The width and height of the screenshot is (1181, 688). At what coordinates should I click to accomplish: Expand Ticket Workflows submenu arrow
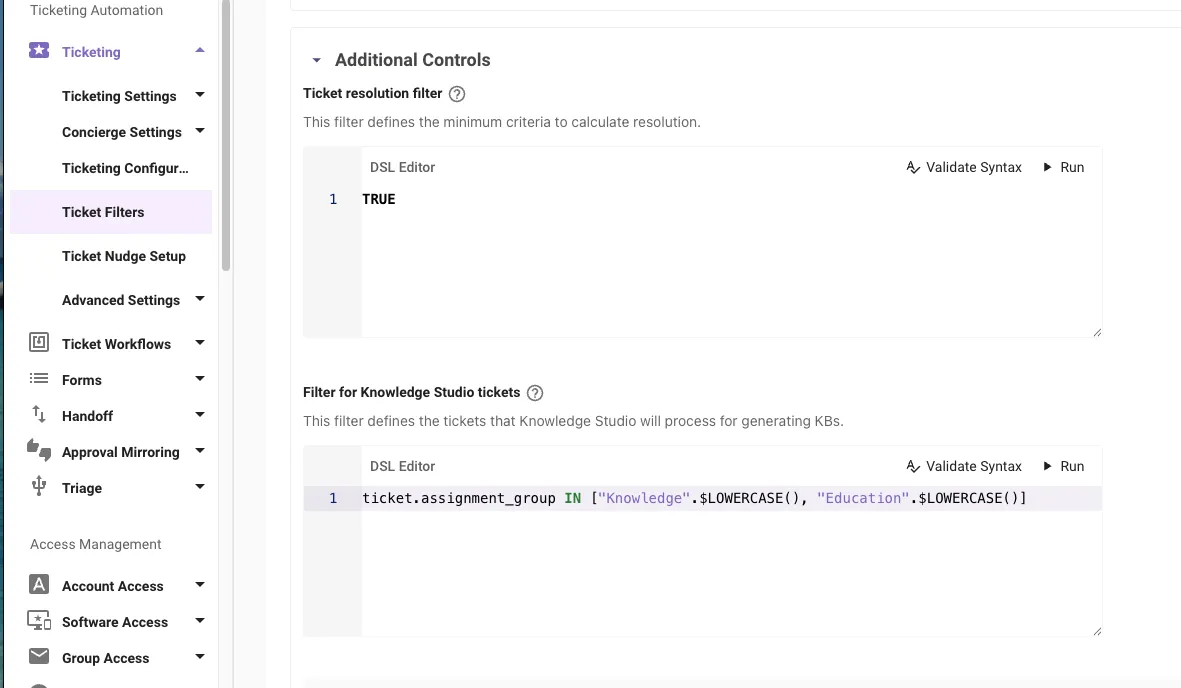point(200,343)
